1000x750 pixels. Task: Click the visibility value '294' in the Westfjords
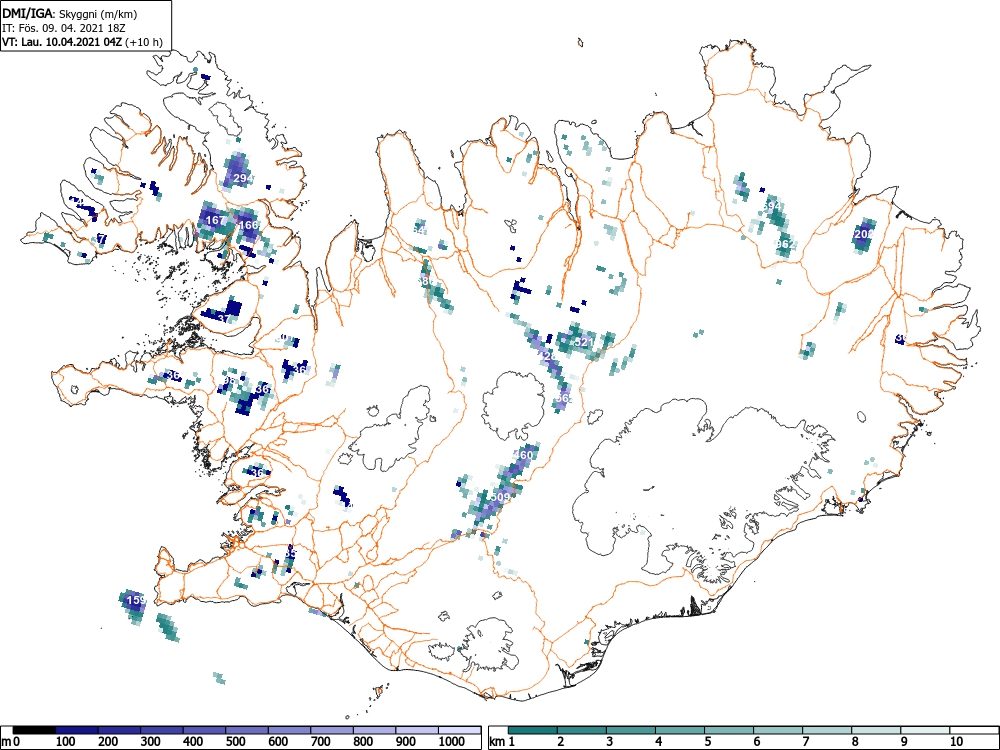click(x=243, y=178)
